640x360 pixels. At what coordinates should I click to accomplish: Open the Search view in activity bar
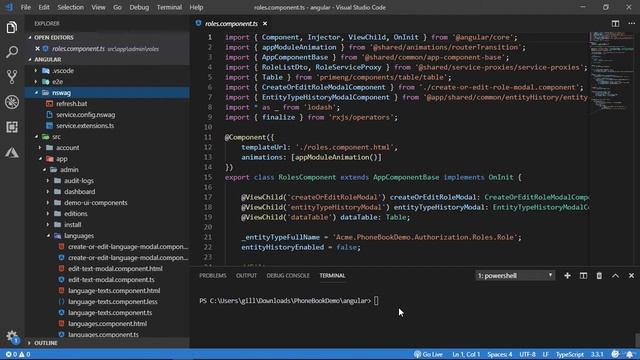[x=12, y=52]
